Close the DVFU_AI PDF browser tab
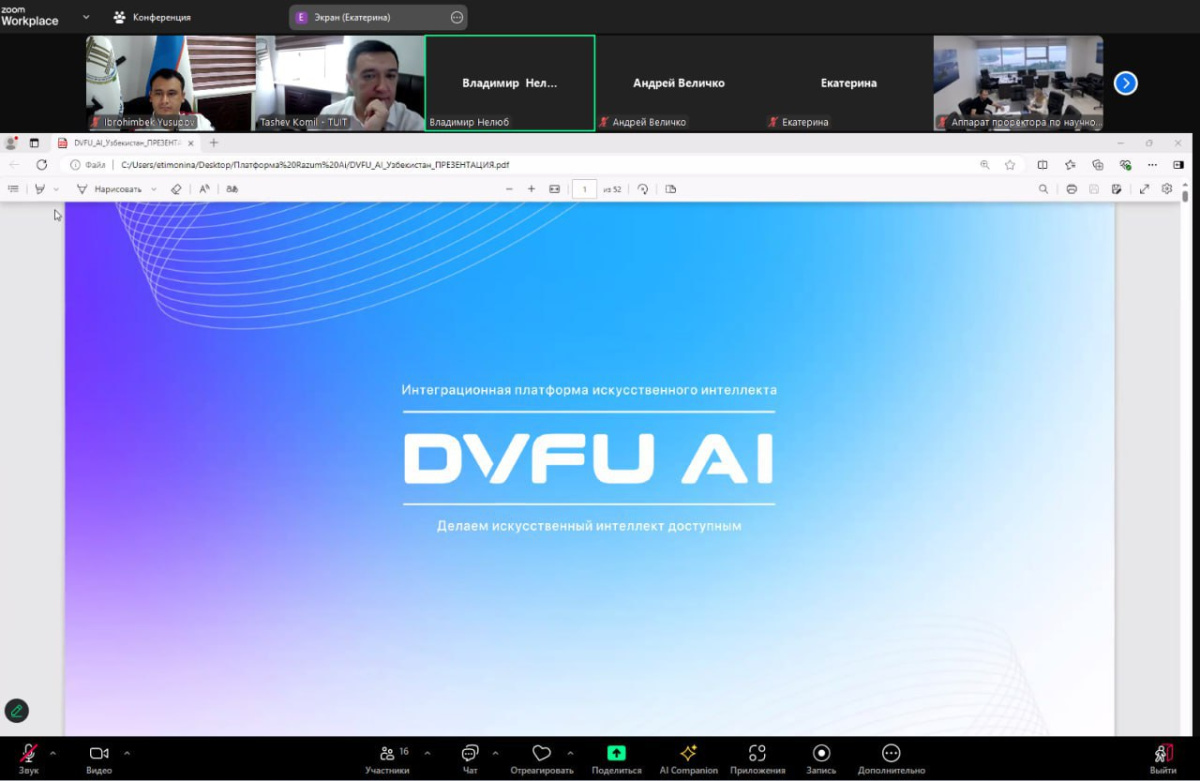The image size is (1200, 781). pos(191,143)
